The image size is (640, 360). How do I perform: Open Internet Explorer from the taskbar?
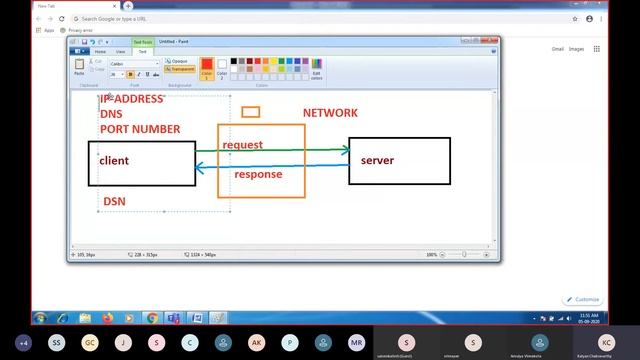(x=62, y=318)
